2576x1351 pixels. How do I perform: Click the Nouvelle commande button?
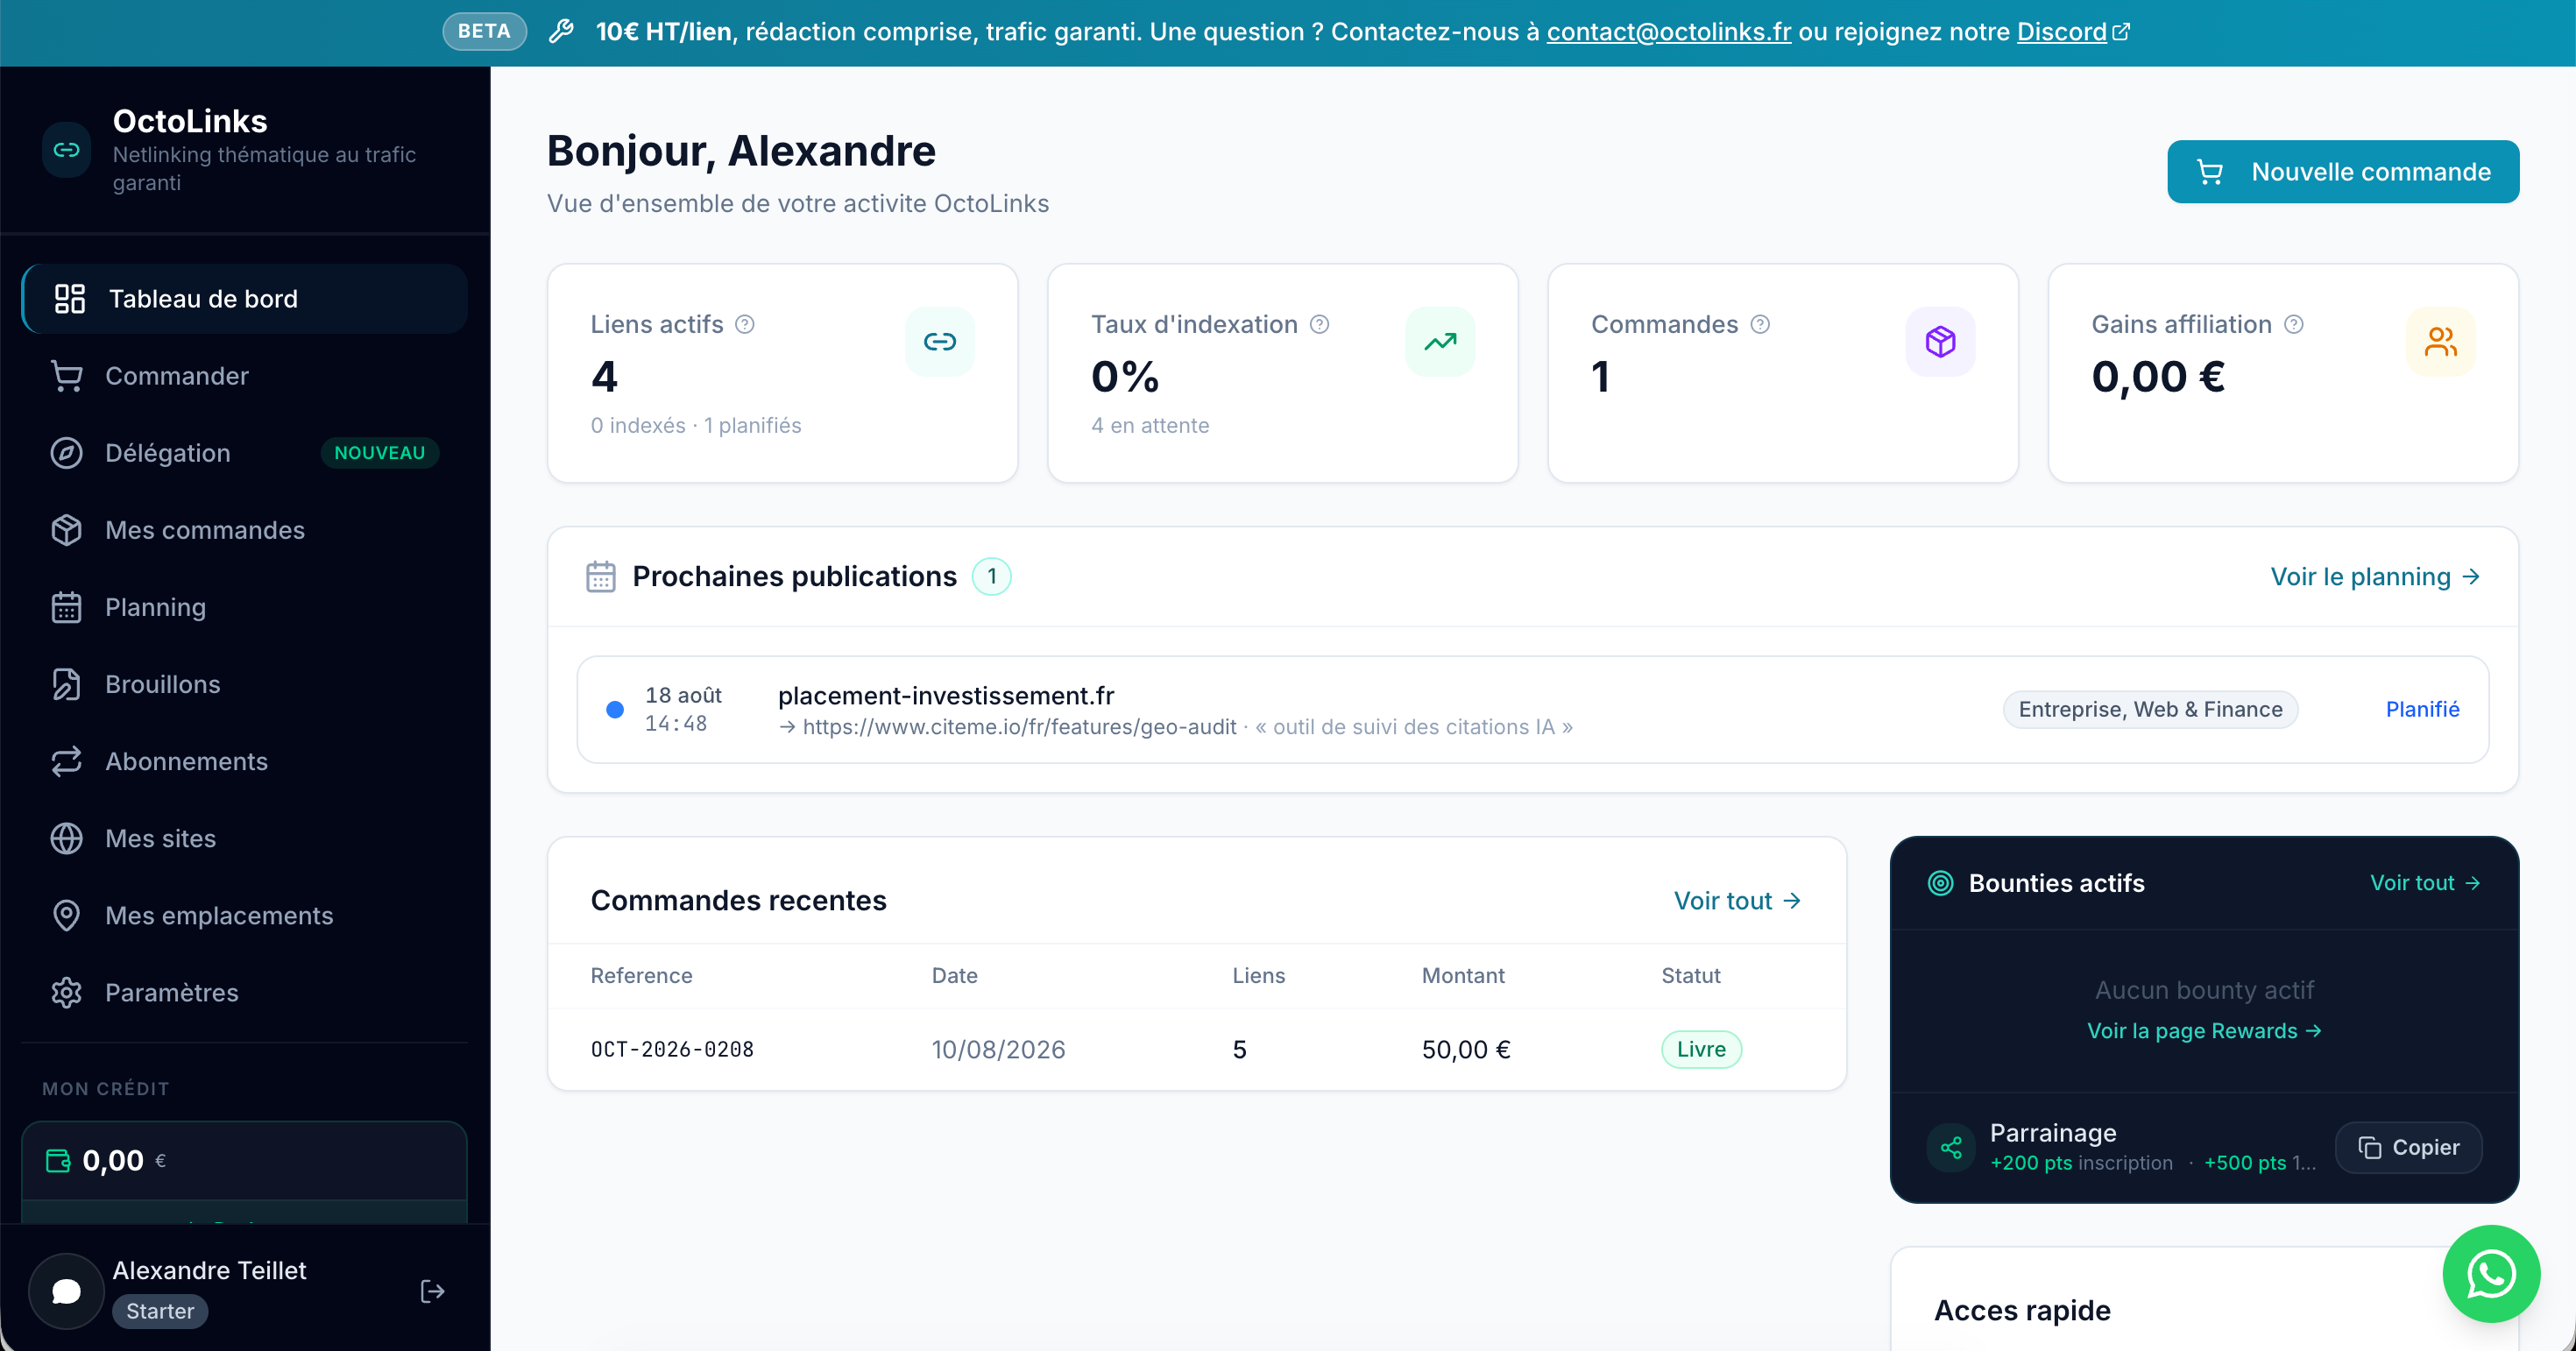(x=2342, y=172)
